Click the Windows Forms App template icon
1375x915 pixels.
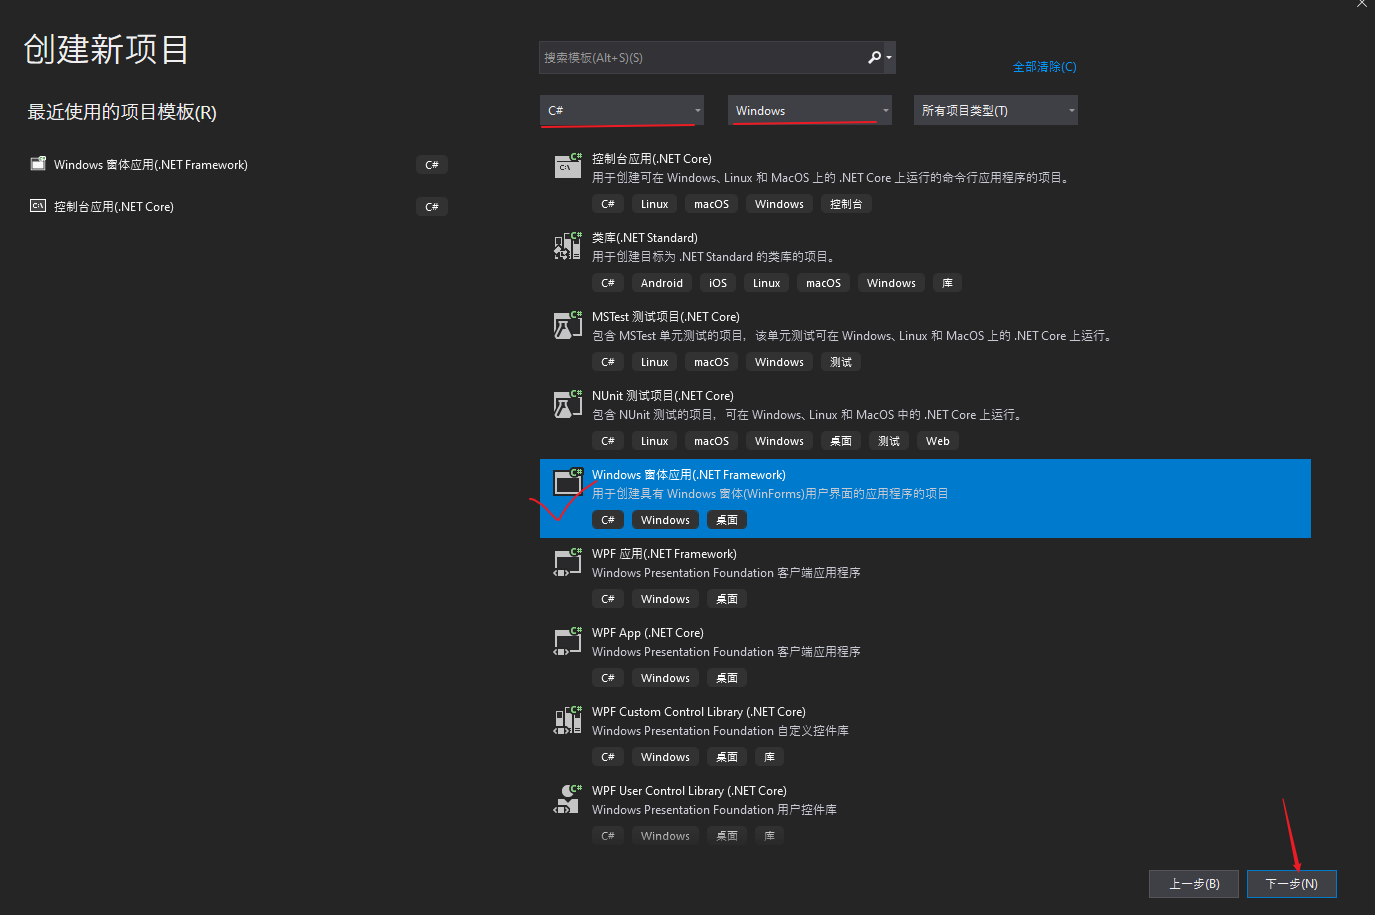pos(568,482)
